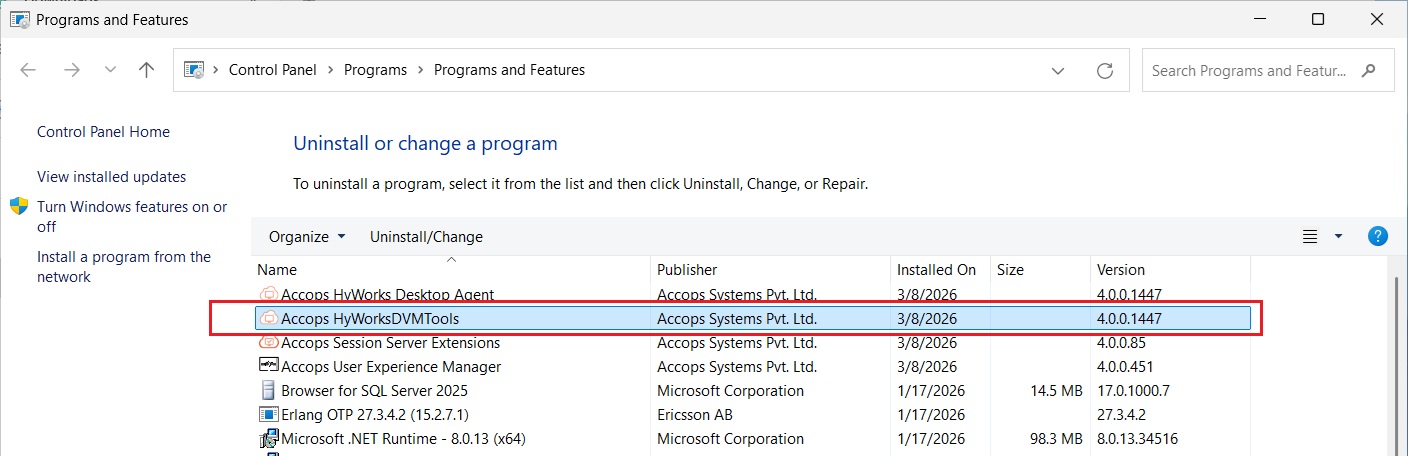Click the Search Programs and Features box
Image resolution: width=1408 pixels, height=456 pixels.
click(x=1255, y=71)
